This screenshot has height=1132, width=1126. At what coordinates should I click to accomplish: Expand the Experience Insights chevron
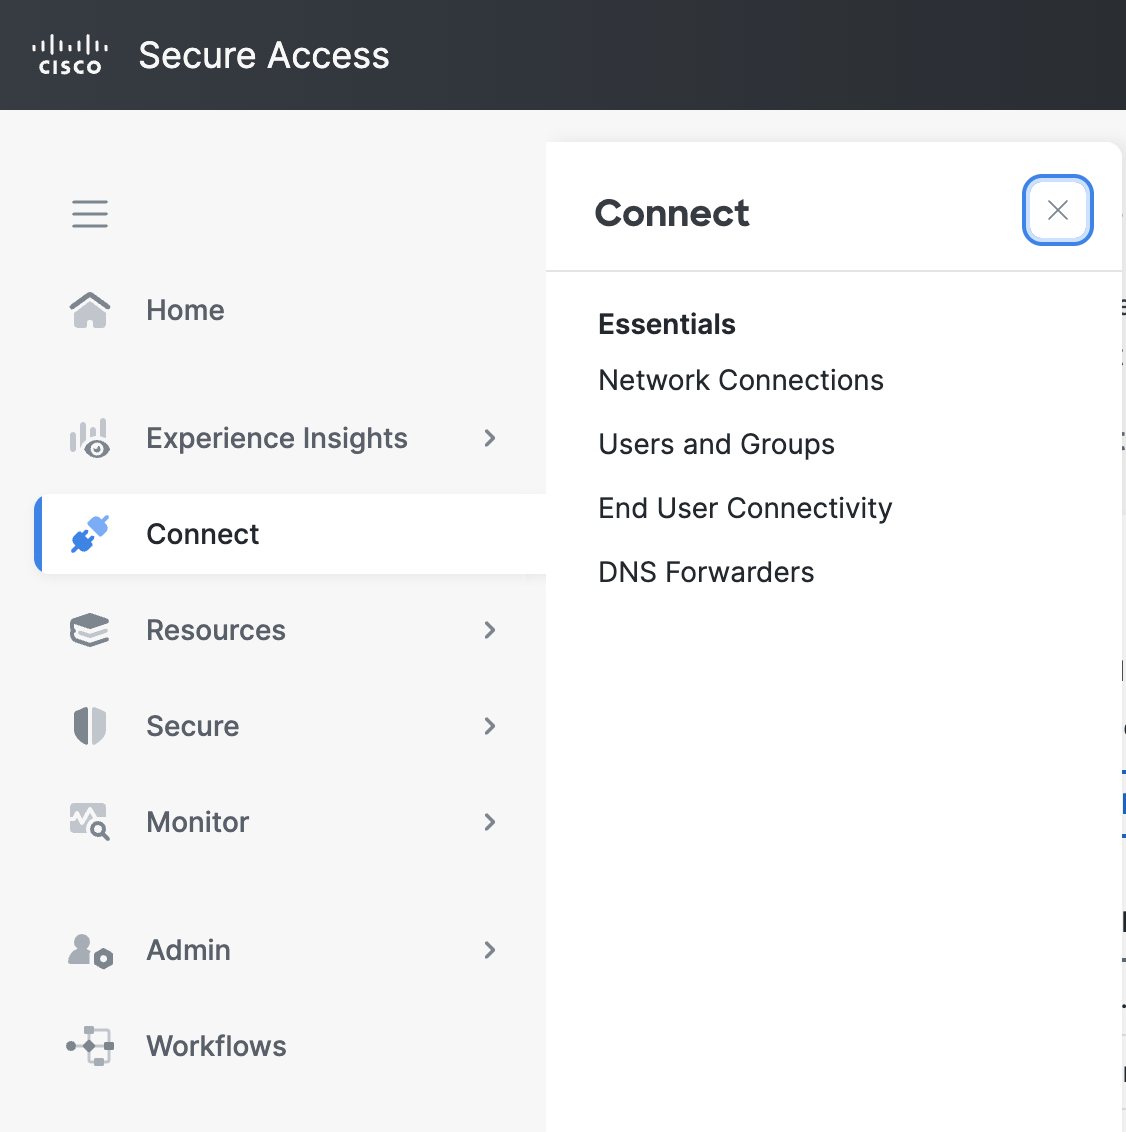[490, 438]
